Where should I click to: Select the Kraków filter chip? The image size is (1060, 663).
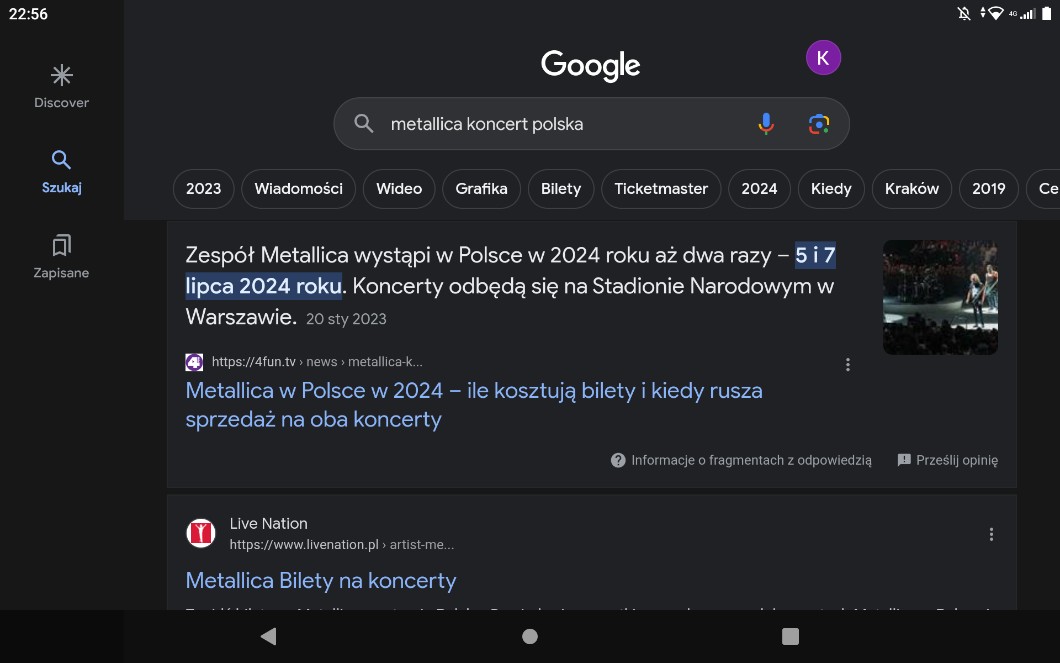pos(912,189)
